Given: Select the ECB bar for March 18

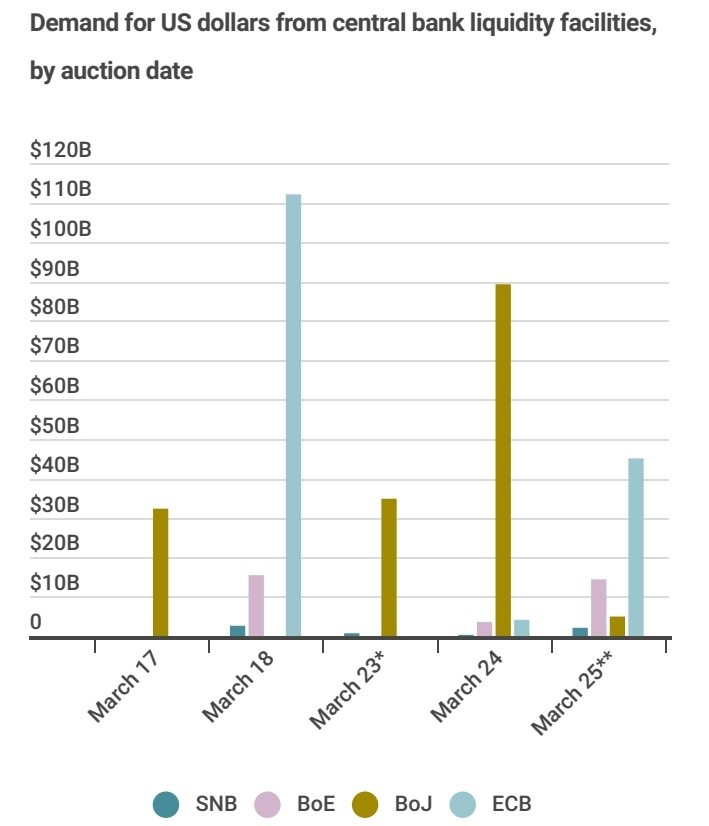Looking at the screenshot, I should (294, 415).
